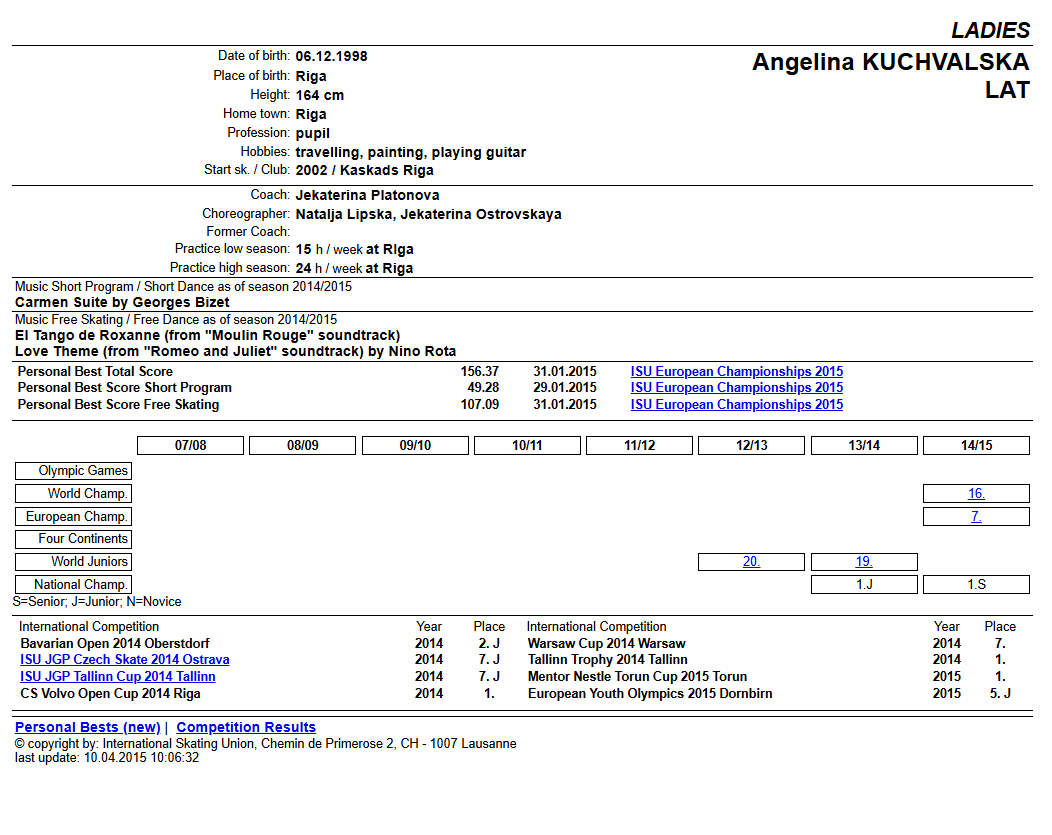Click Bavarian Open 2014 Oberstdorf entry
This screenshot has width=1052, height=835.
[115, 643]
